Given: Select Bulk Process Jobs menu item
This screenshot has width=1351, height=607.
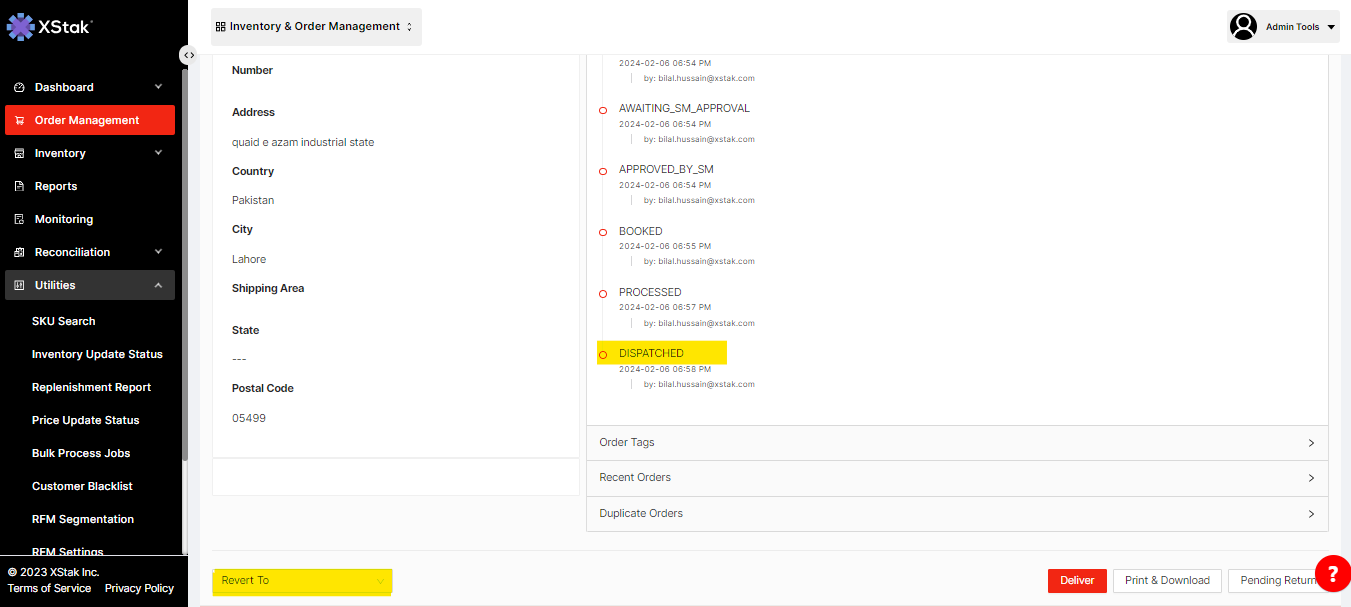Looking at the screenshot, I should 81,453.
